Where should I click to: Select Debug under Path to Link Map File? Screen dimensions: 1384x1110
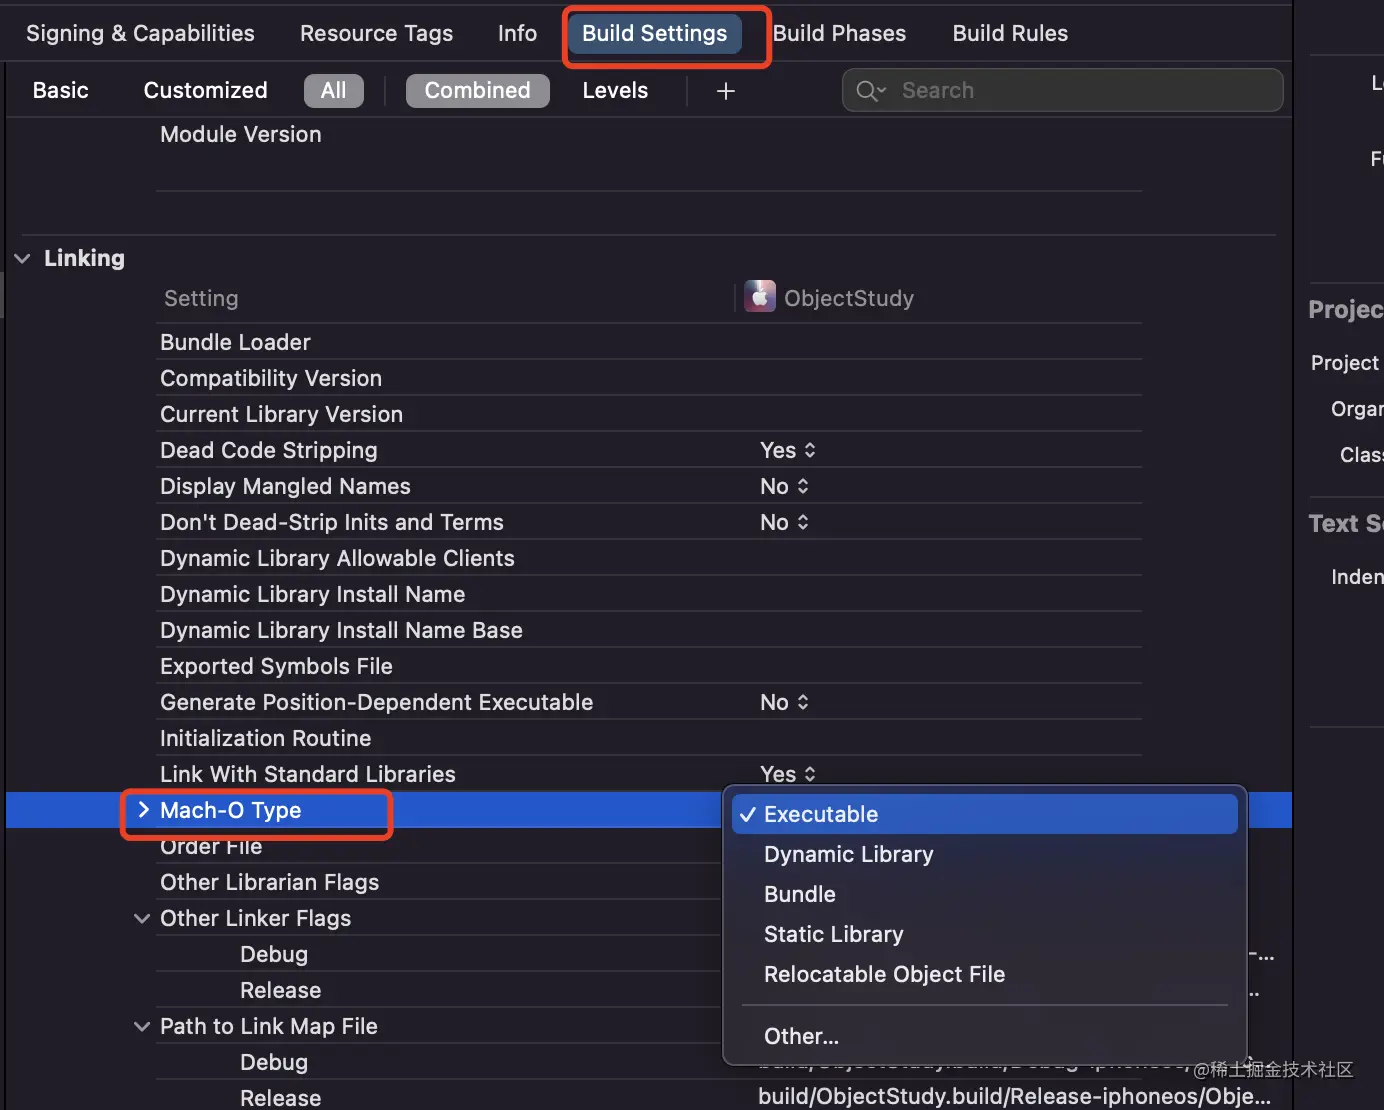click(274, 1062)
